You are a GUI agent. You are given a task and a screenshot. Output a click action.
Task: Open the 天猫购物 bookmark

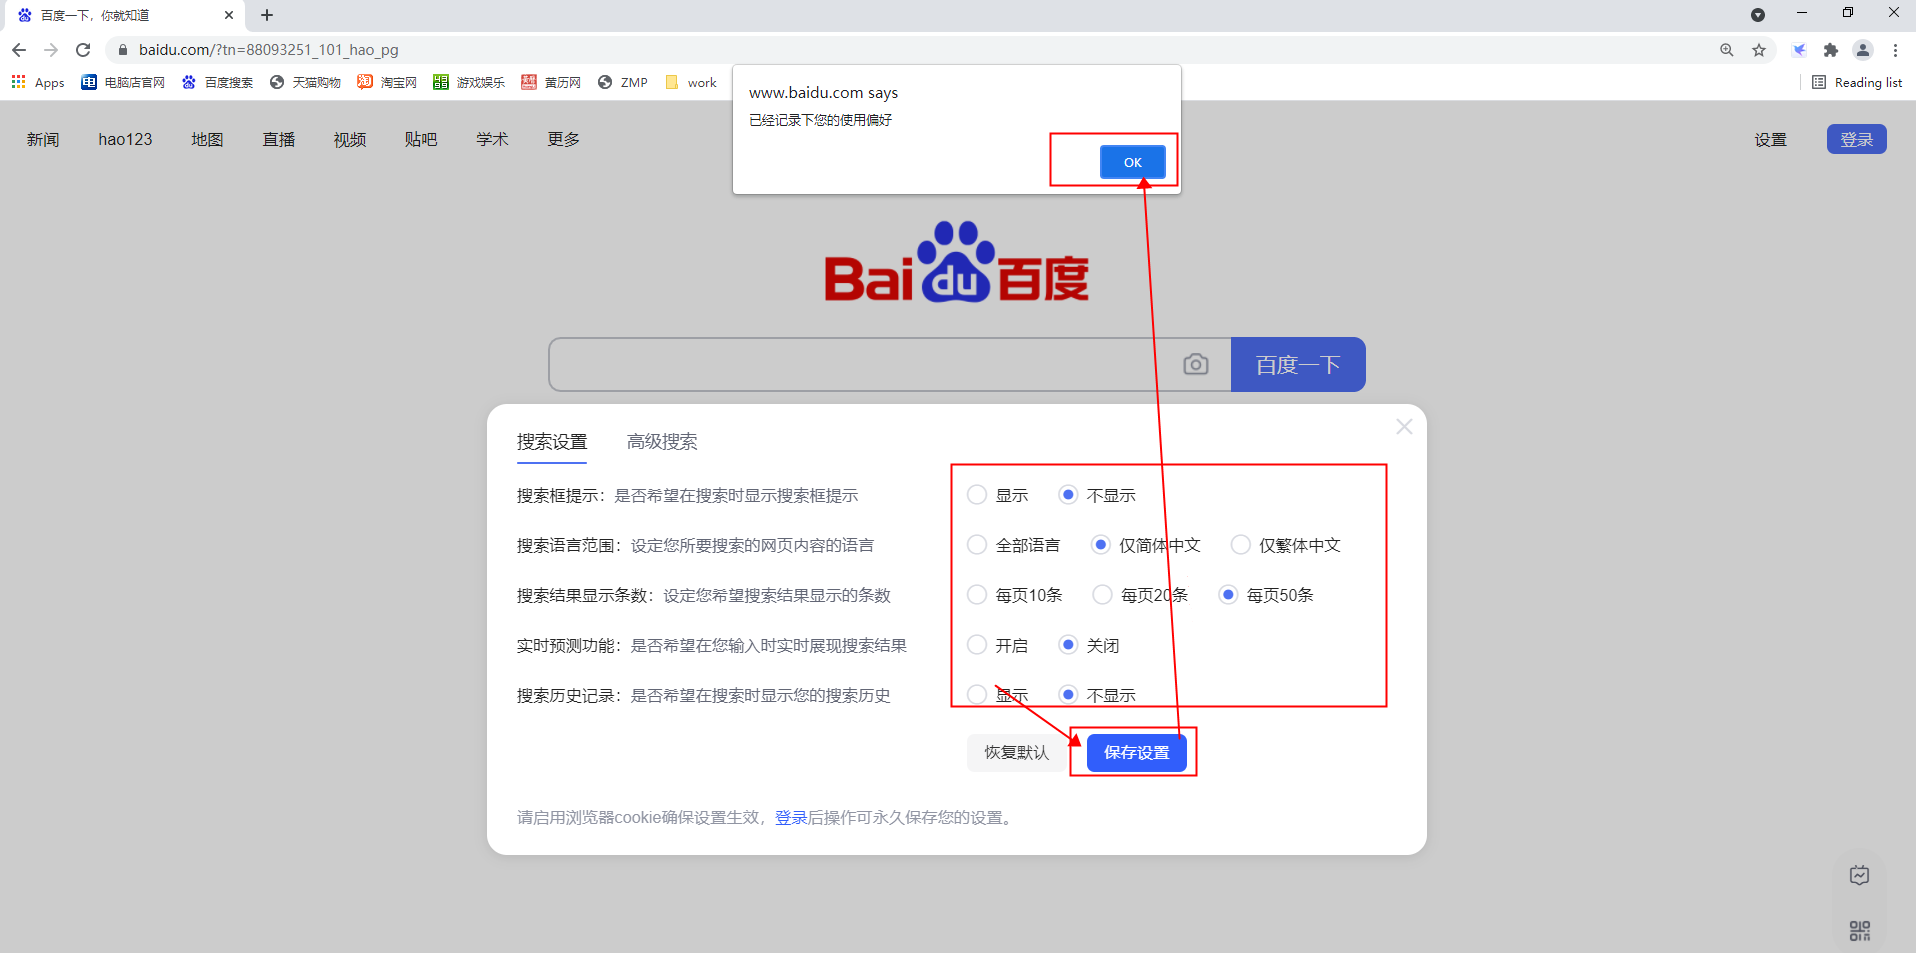tap(305, 82)
